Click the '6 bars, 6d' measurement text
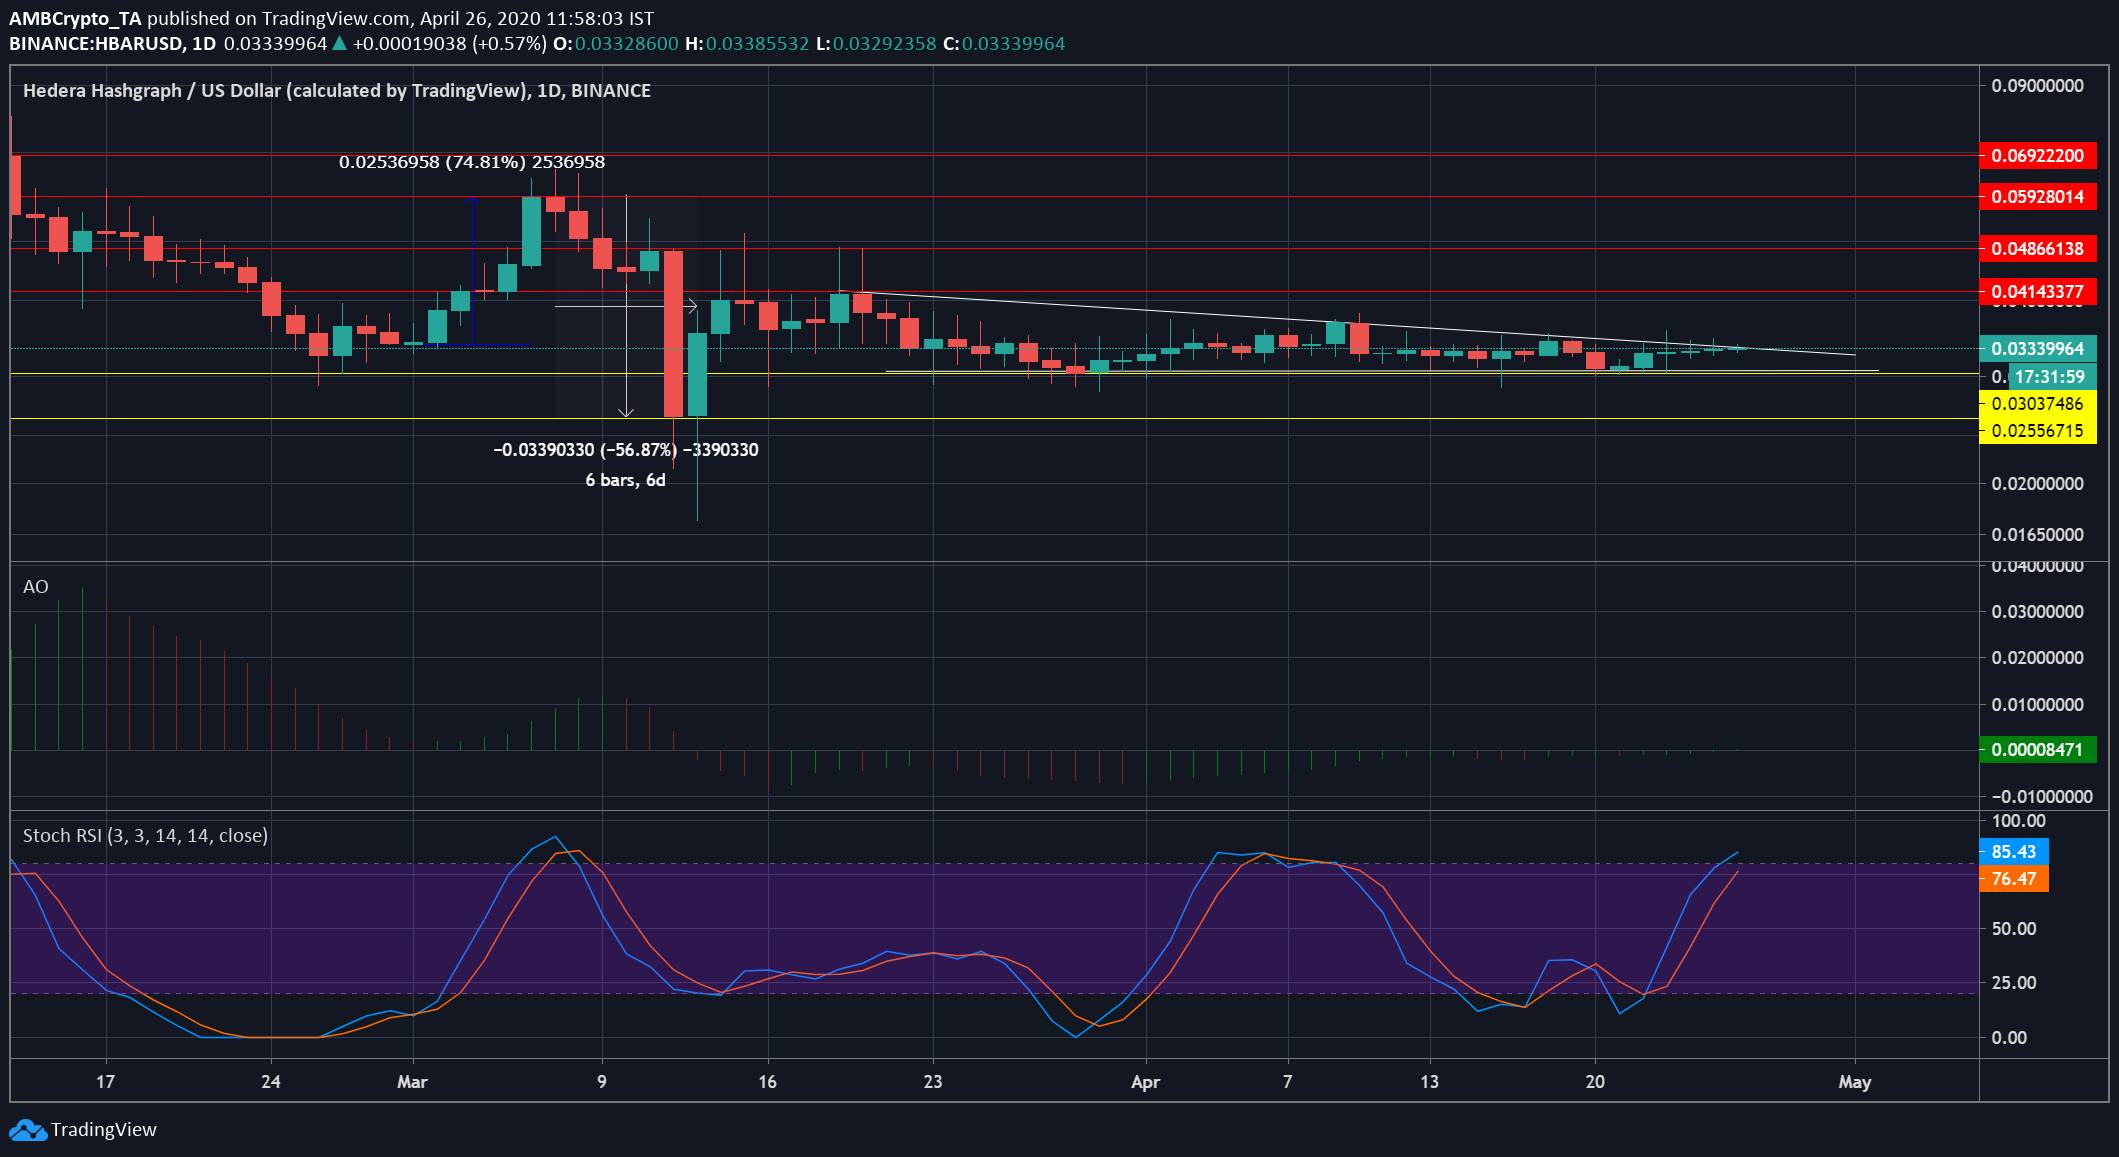Screen dimensions: 2119x1157 [x=626, y=480]
